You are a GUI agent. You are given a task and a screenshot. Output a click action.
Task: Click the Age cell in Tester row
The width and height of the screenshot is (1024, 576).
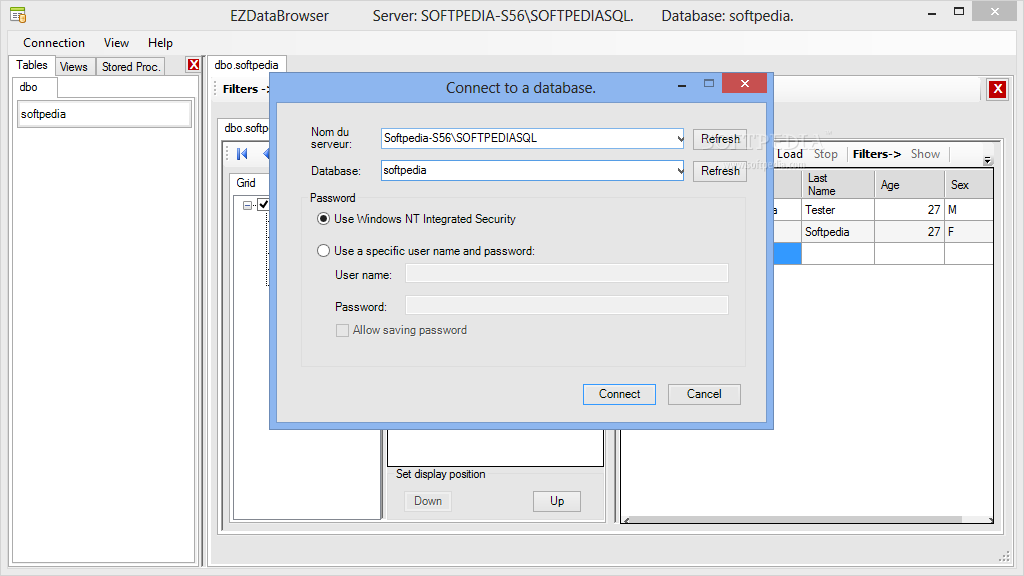pyautogui.click(x=909, y=210)
